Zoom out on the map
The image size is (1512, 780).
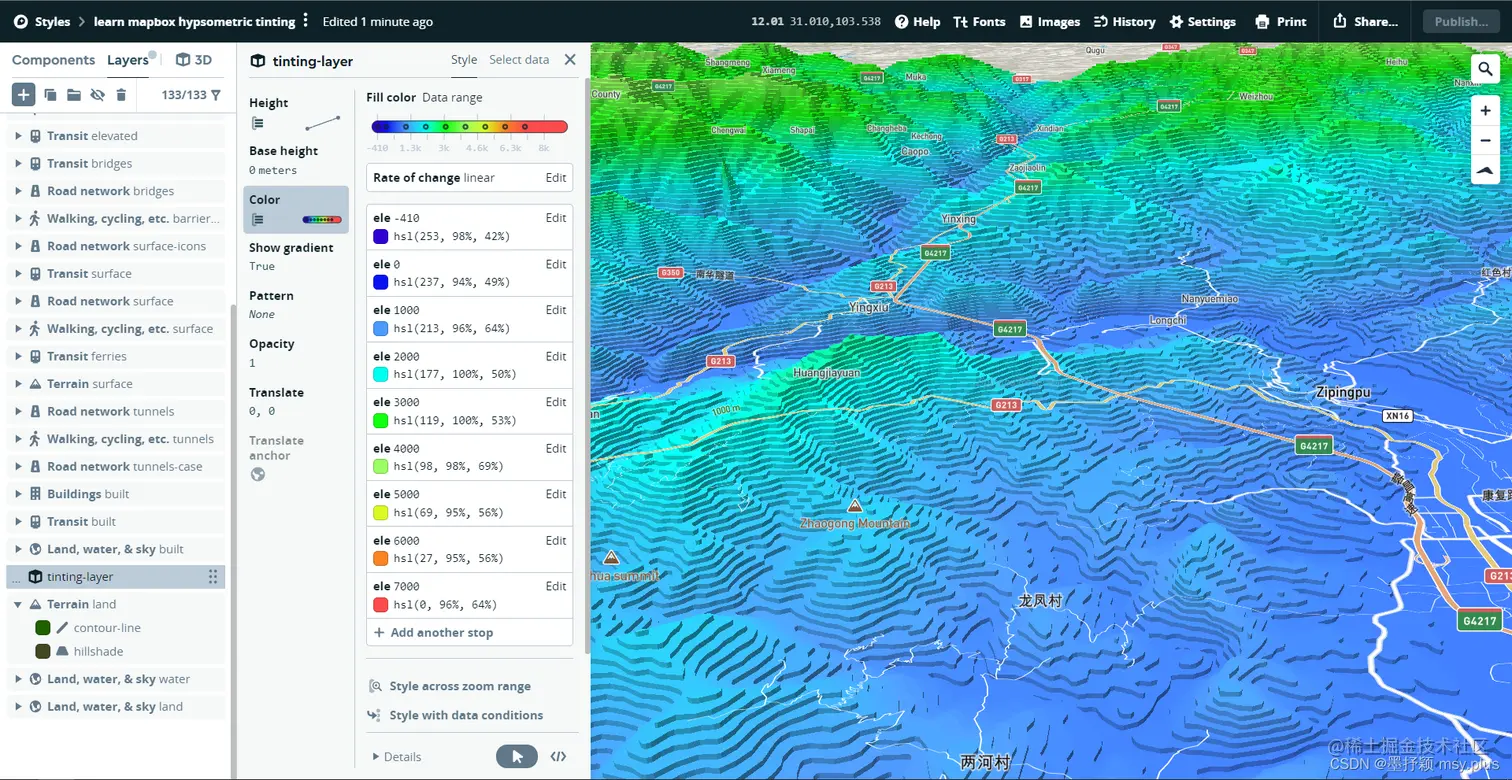click(x=1485, y=140)
